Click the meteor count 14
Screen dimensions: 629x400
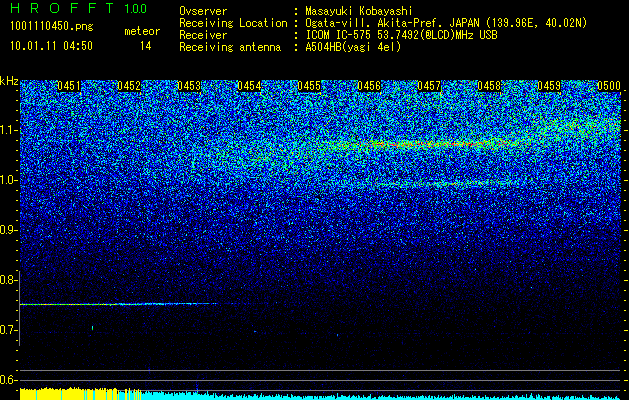[x=145, y=46]
